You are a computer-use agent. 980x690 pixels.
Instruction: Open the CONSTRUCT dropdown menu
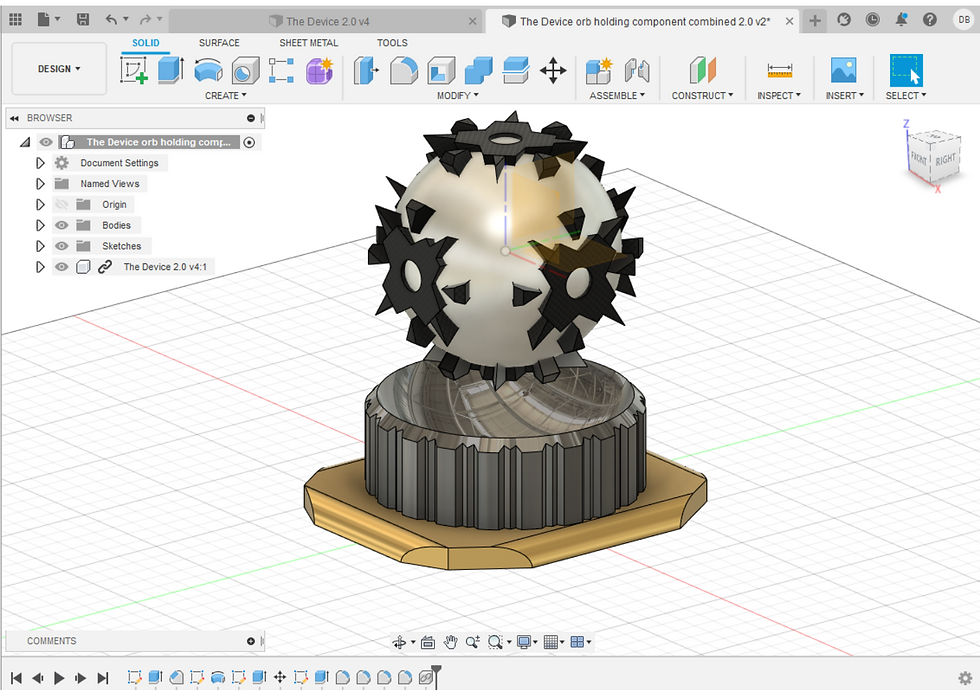pyautogui.click(x=702, y=96)
